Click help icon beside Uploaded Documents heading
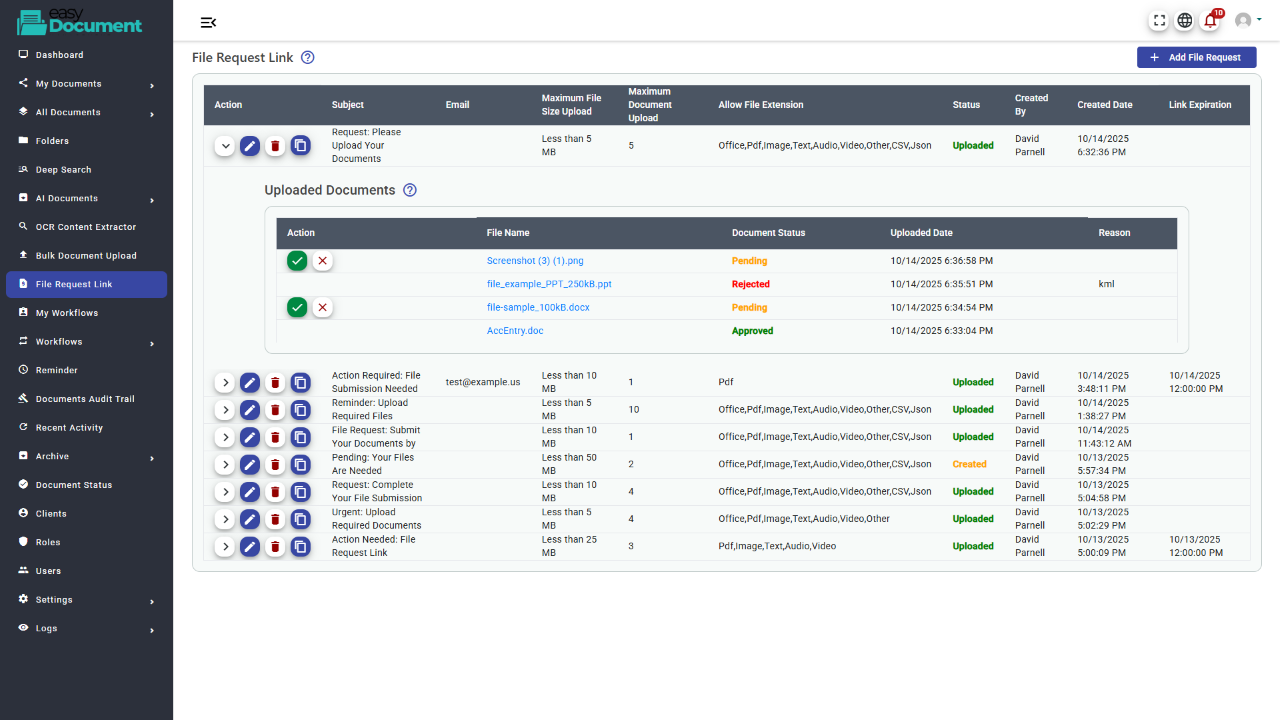The width and height of the screenshot is (1280, 720). click(x=410, y=190)
